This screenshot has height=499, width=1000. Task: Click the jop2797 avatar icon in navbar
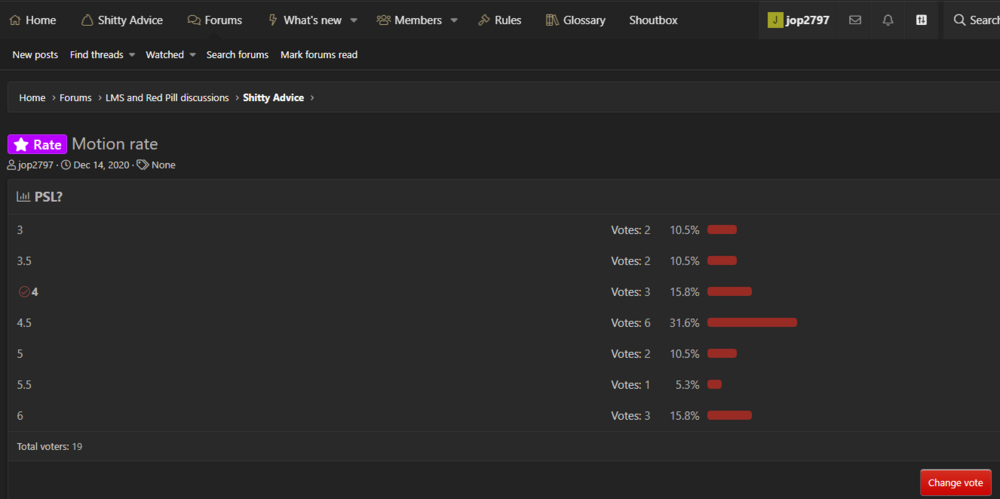775,20
